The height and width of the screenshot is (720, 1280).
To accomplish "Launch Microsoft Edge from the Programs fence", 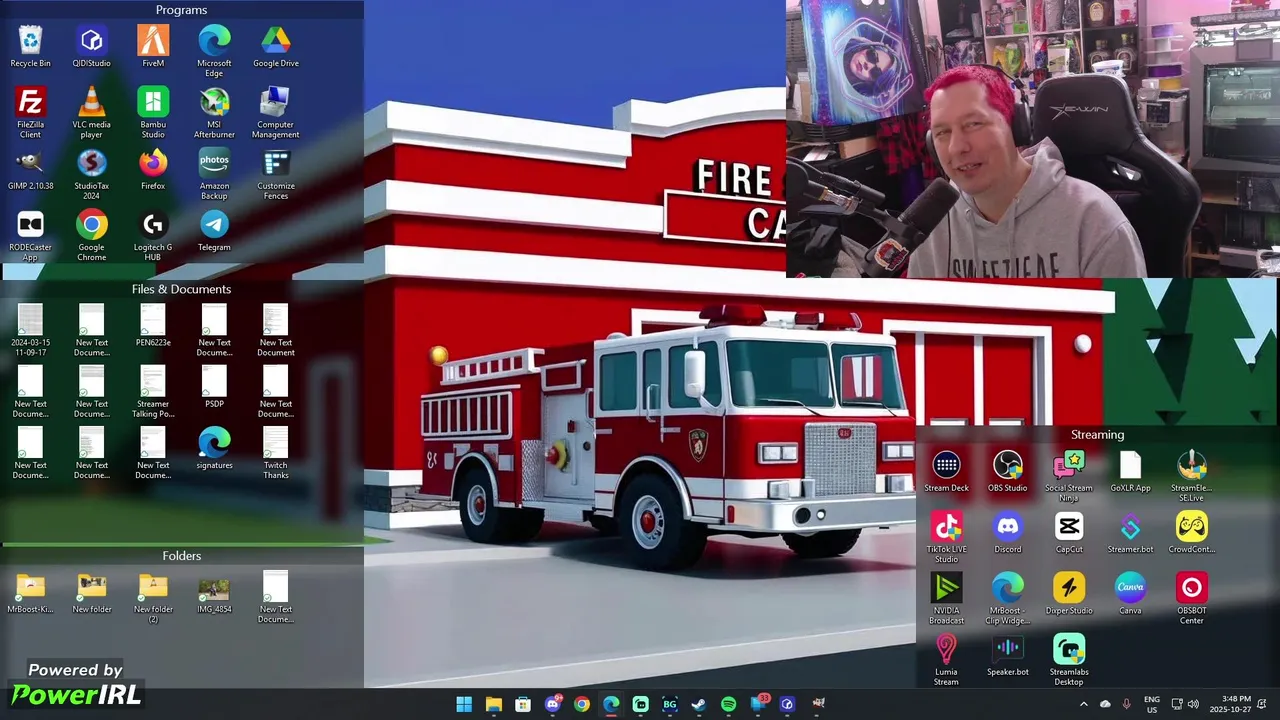I will tap(214, 52).
